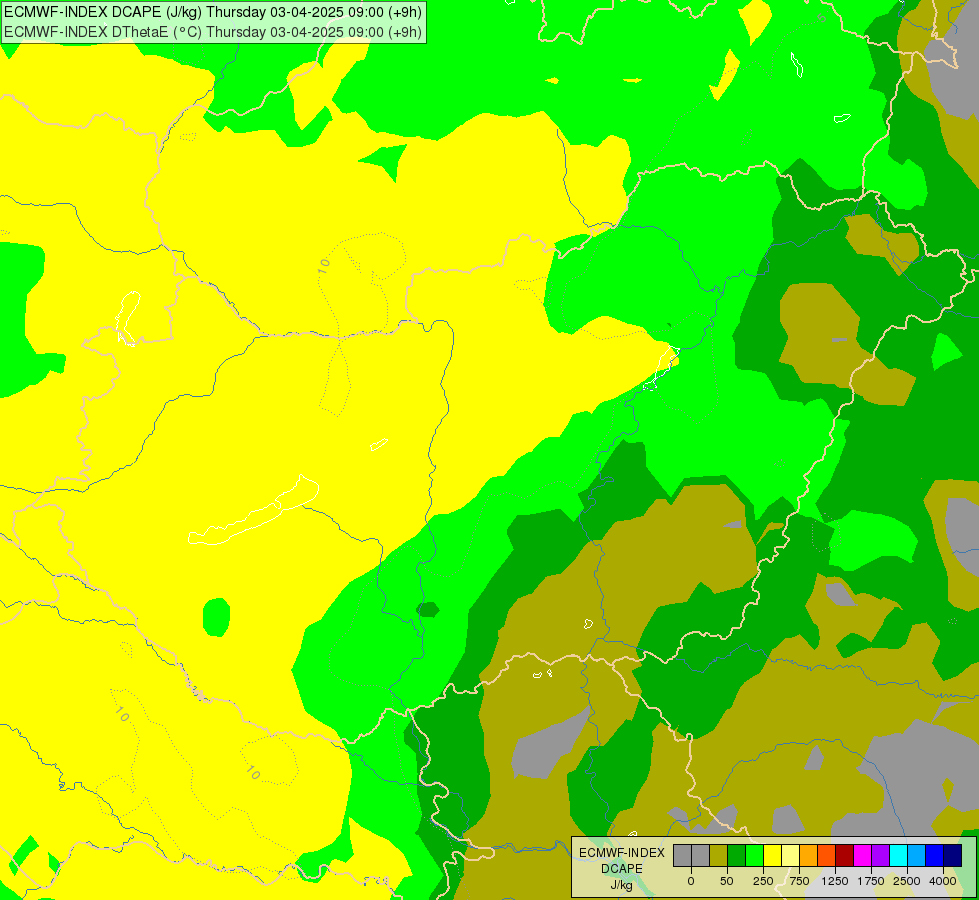This screenshot has height=900, width=979.
Task: Select the pure blue legend swatch
Action: pyautogui.click(x=935, y=855)
